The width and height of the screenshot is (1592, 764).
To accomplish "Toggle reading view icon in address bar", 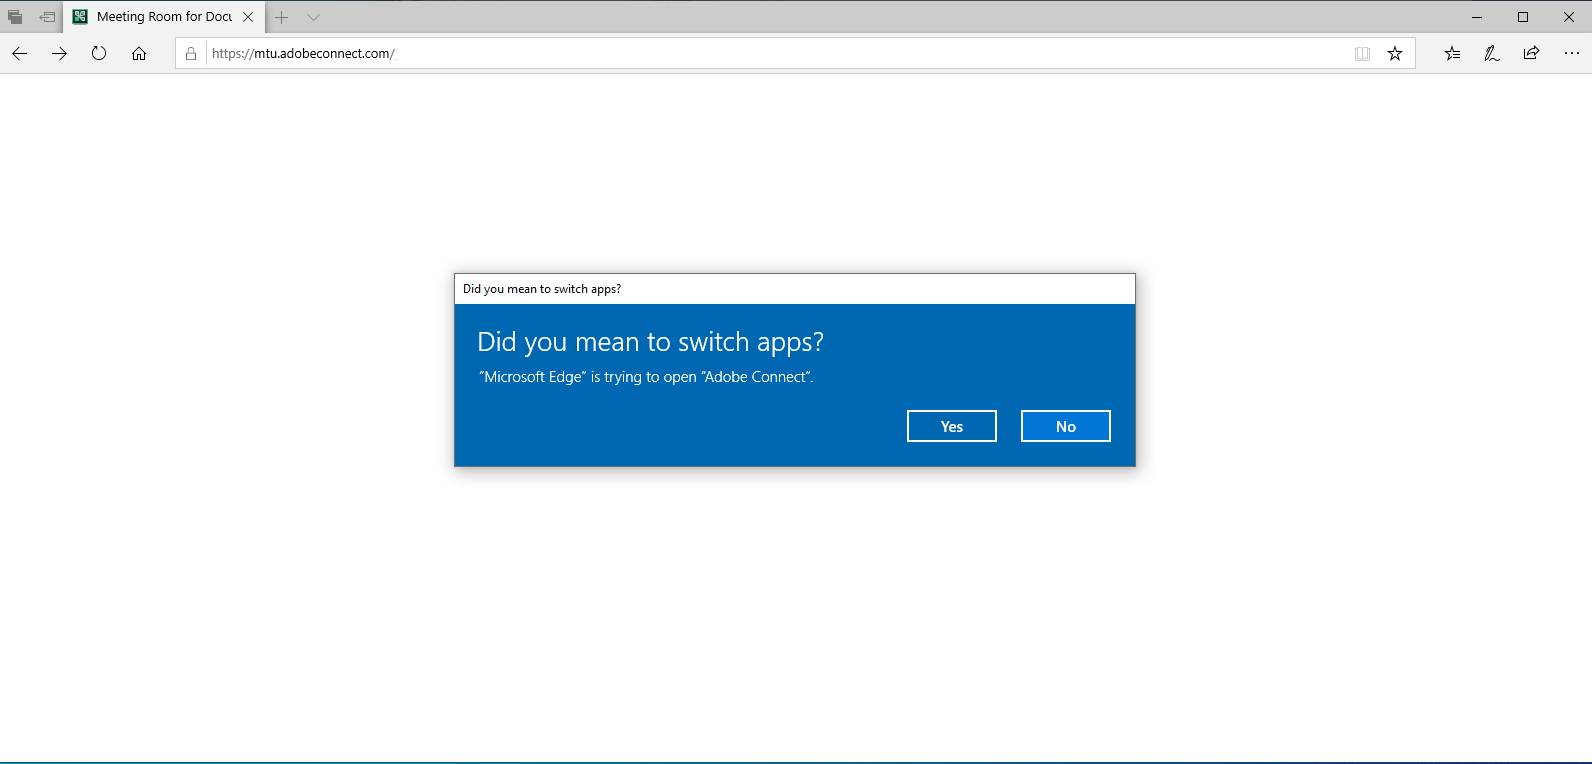I will click(x=1362, y=53).
